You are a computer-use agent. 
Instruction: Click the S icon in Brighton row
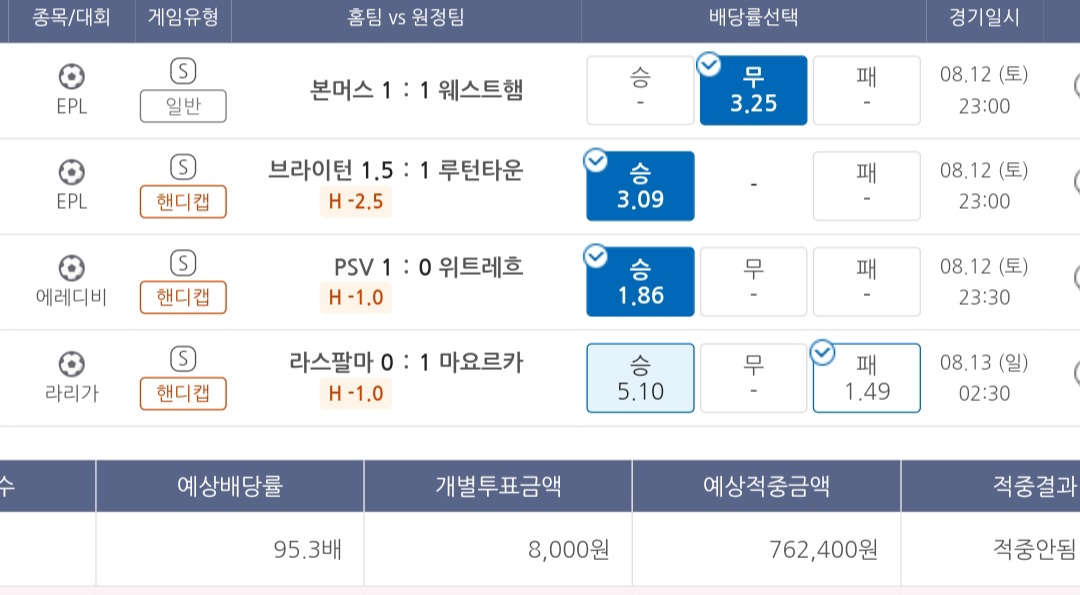coord(183,167)
